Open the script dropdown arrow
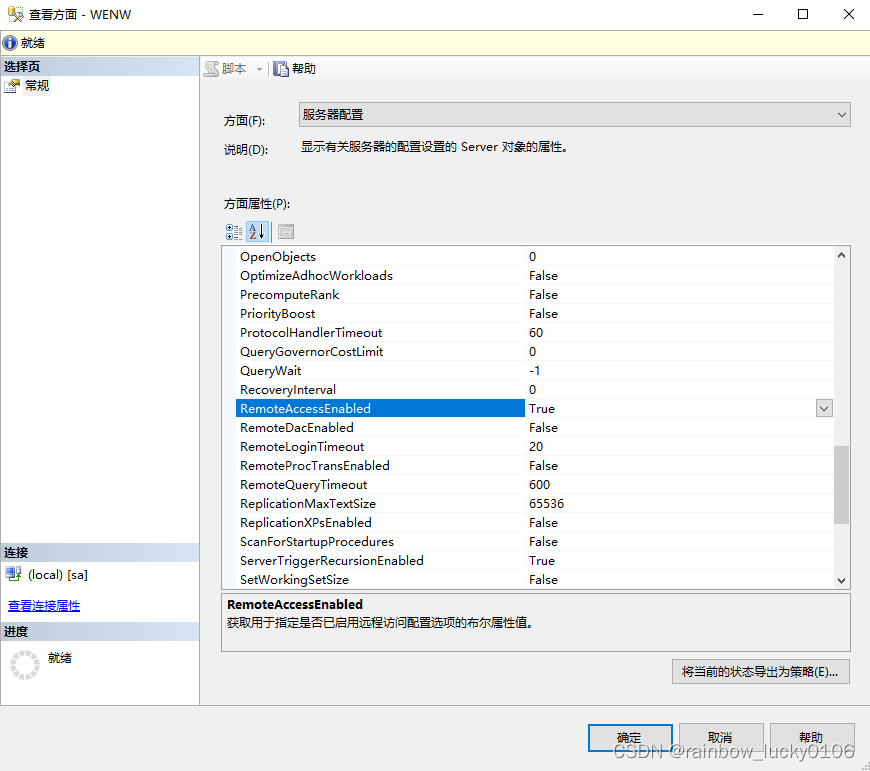 click(259, 69)
